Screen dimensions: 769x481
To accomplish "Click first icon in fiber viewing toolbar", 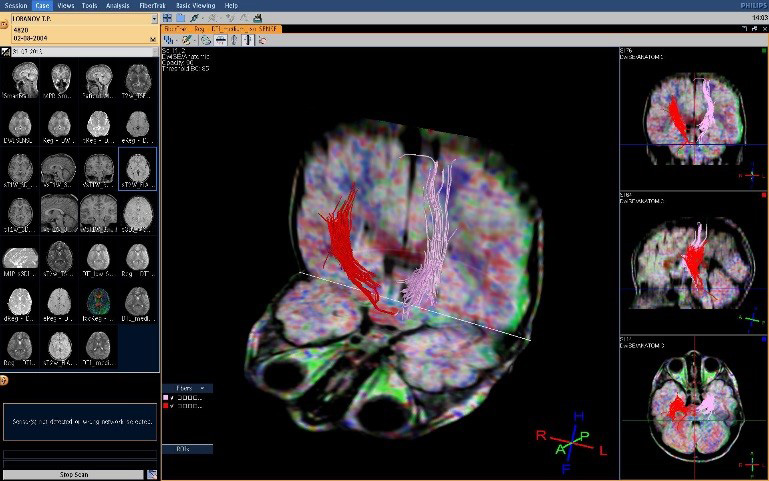I will point(168,40).
